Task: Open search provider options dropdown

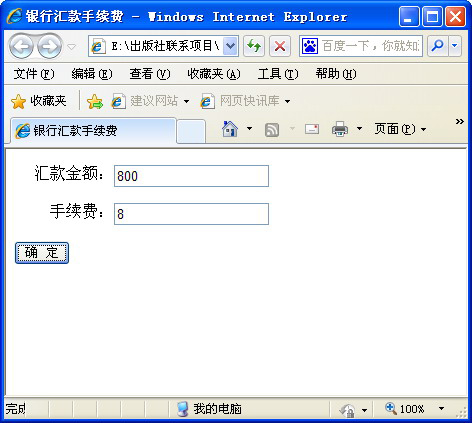Action: click(455, 46)
